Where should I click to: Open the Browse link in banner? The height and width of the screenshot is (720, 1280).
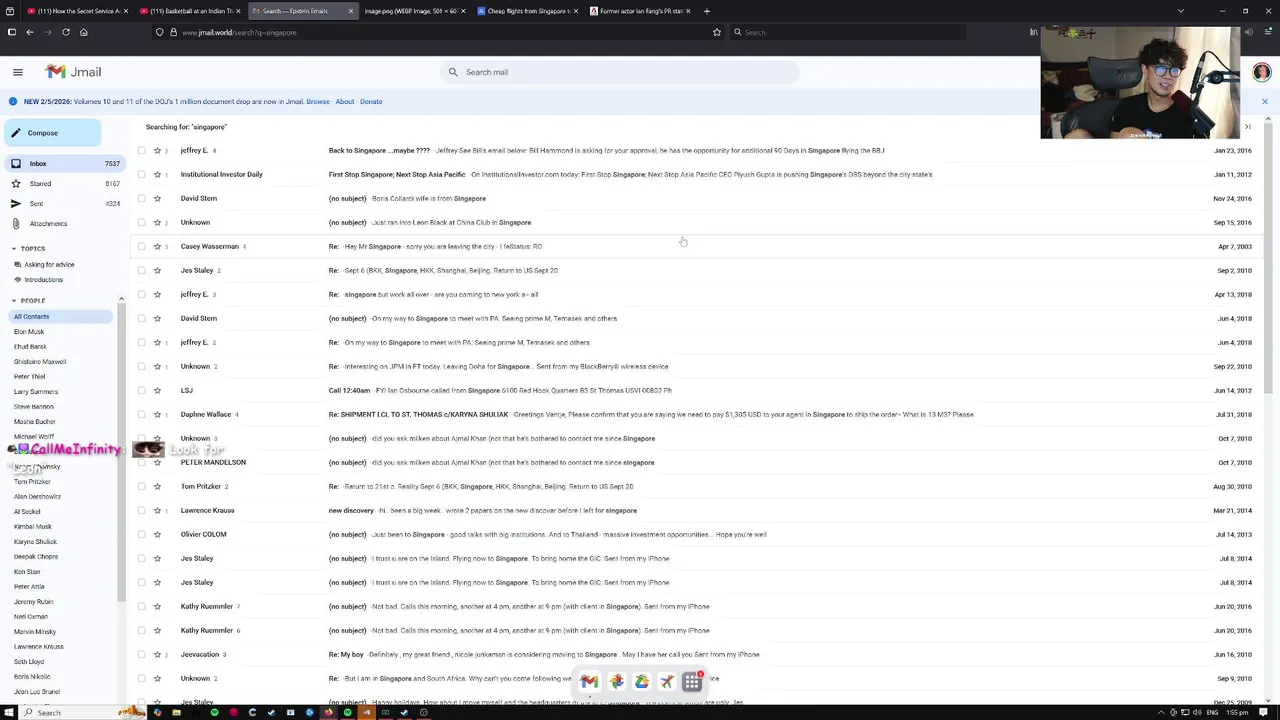click(x=318, y=101)
